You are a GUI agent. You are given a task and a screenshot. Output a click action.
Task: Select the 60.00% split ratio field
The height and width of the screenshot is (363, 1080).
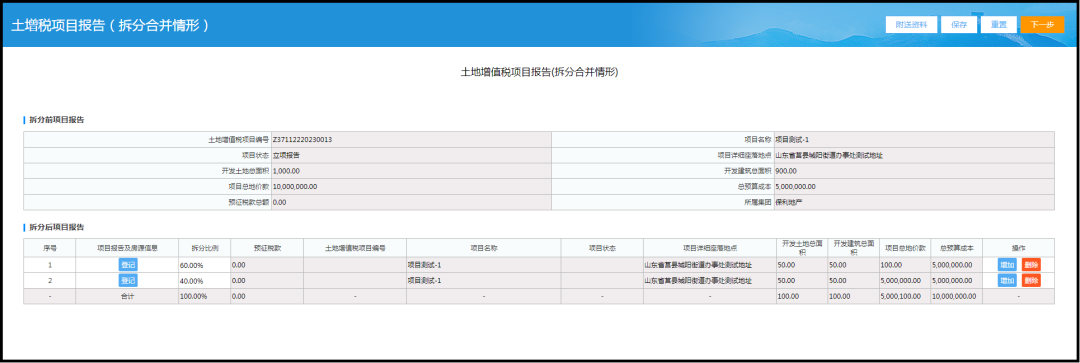tap(204, 265)
